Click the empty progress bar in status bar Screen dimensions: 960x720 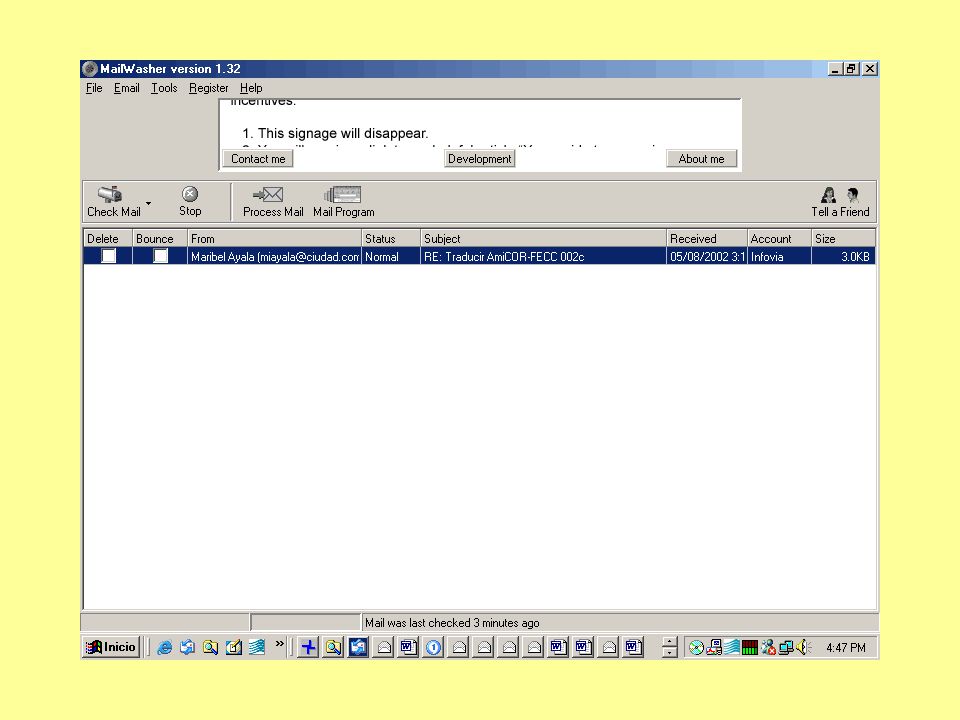[305, 622]
